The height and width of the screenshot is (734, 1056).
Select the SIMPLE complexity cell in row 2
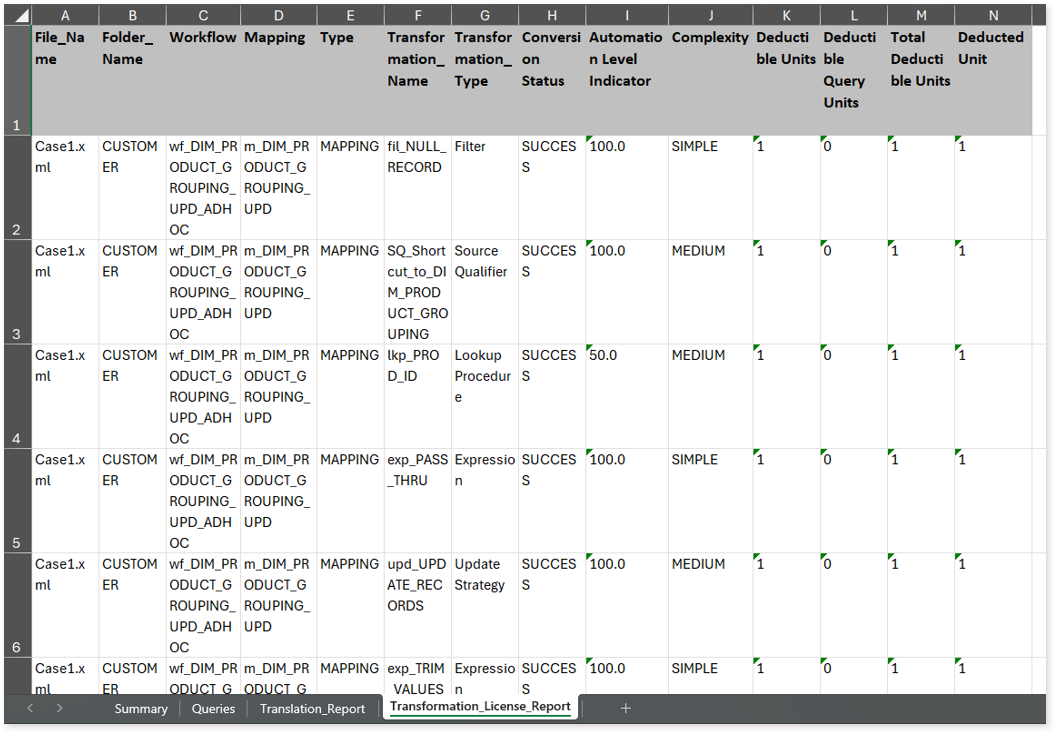point(711,188)
